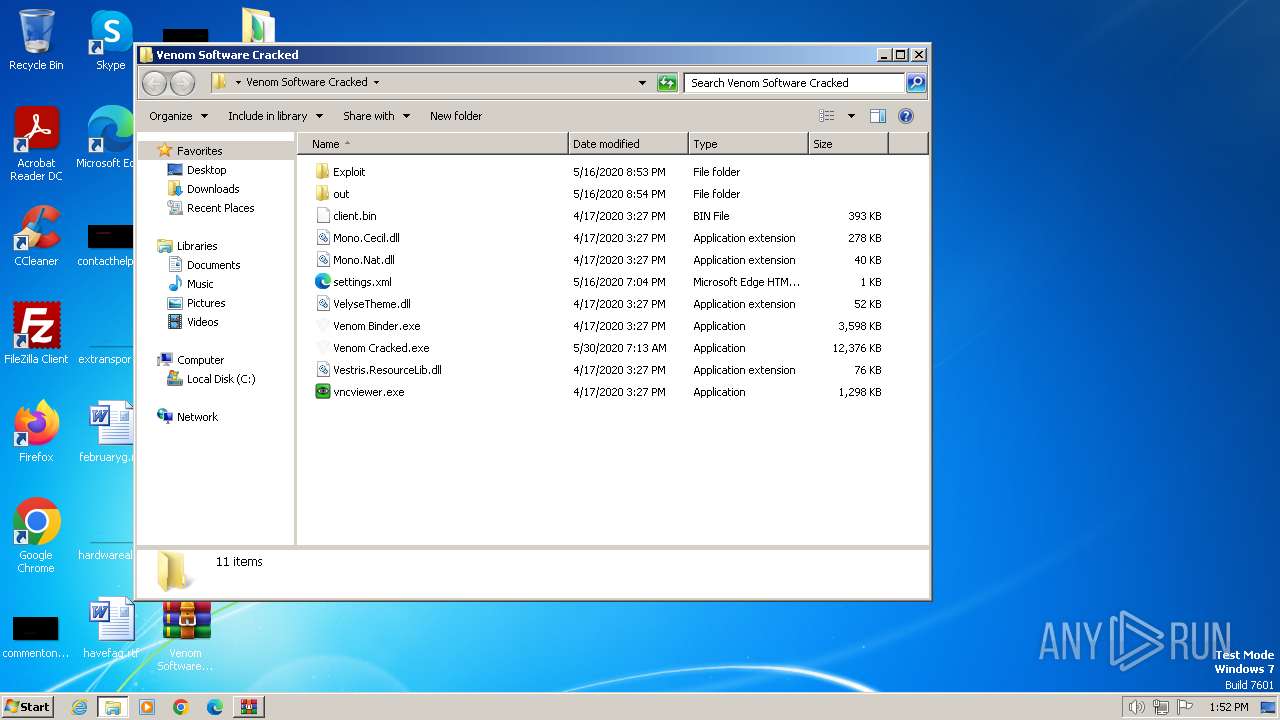Select the Mono.Cecil.dll file

pyautogui.click(x=366, y=238)
